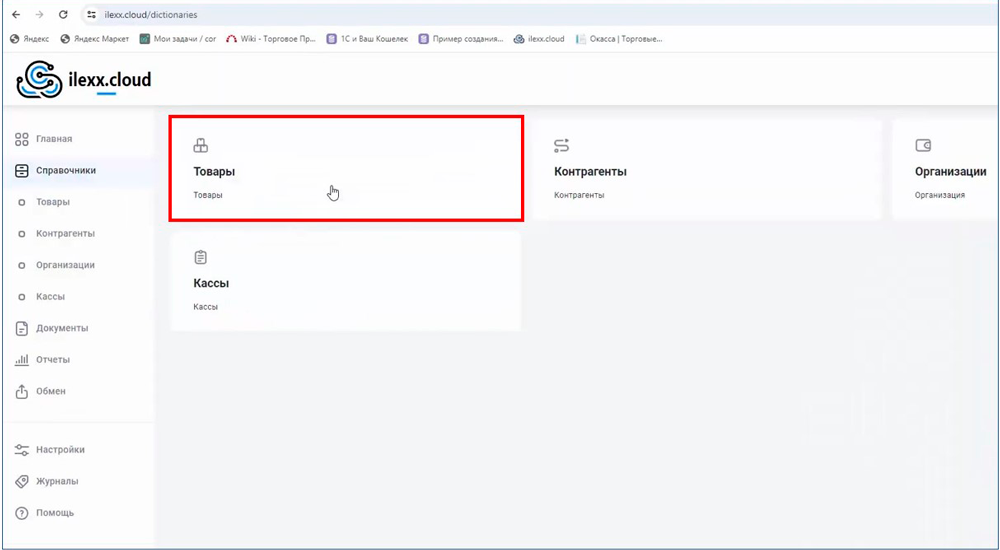Open Главная from the sidebar
1000x550 pixels.
point(53,139)
